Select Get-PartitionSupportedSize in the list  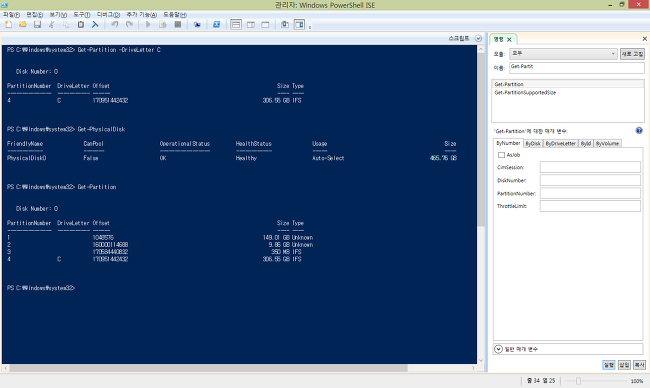click(568, 92)
